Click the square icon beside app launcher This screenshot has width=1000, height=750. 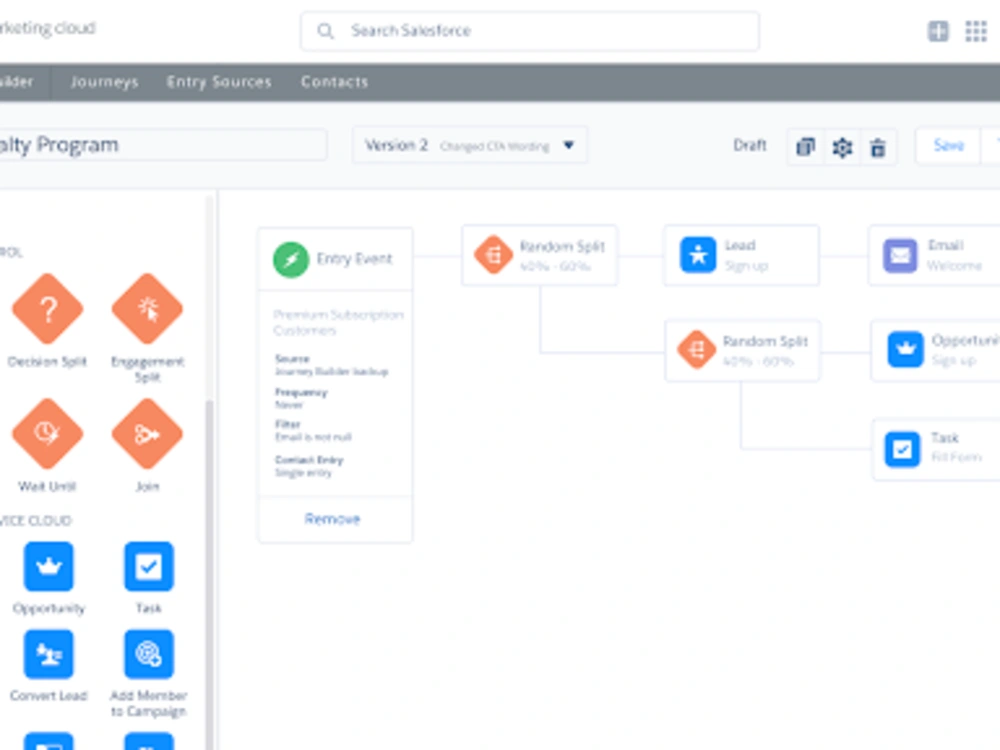pyautogui.click(x=938, y=31)
